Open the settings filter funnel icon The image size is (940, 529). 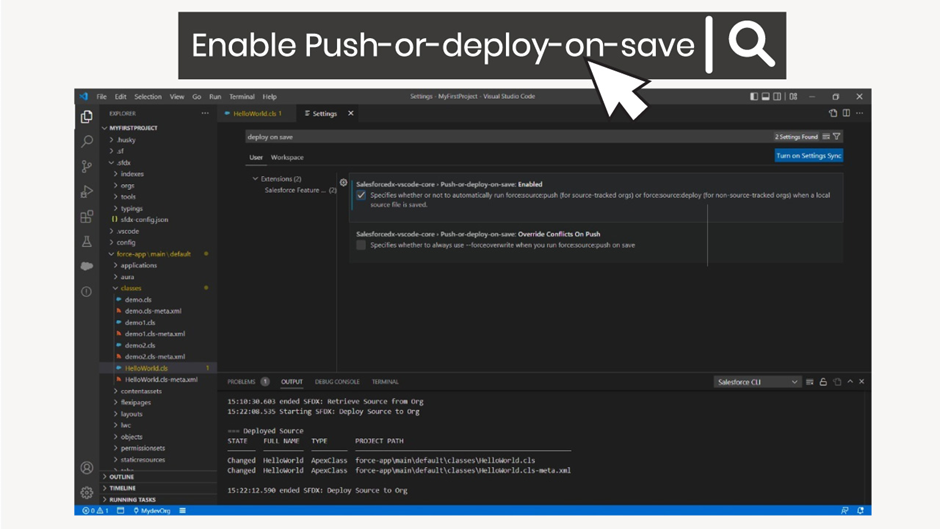tap(836, 137)
